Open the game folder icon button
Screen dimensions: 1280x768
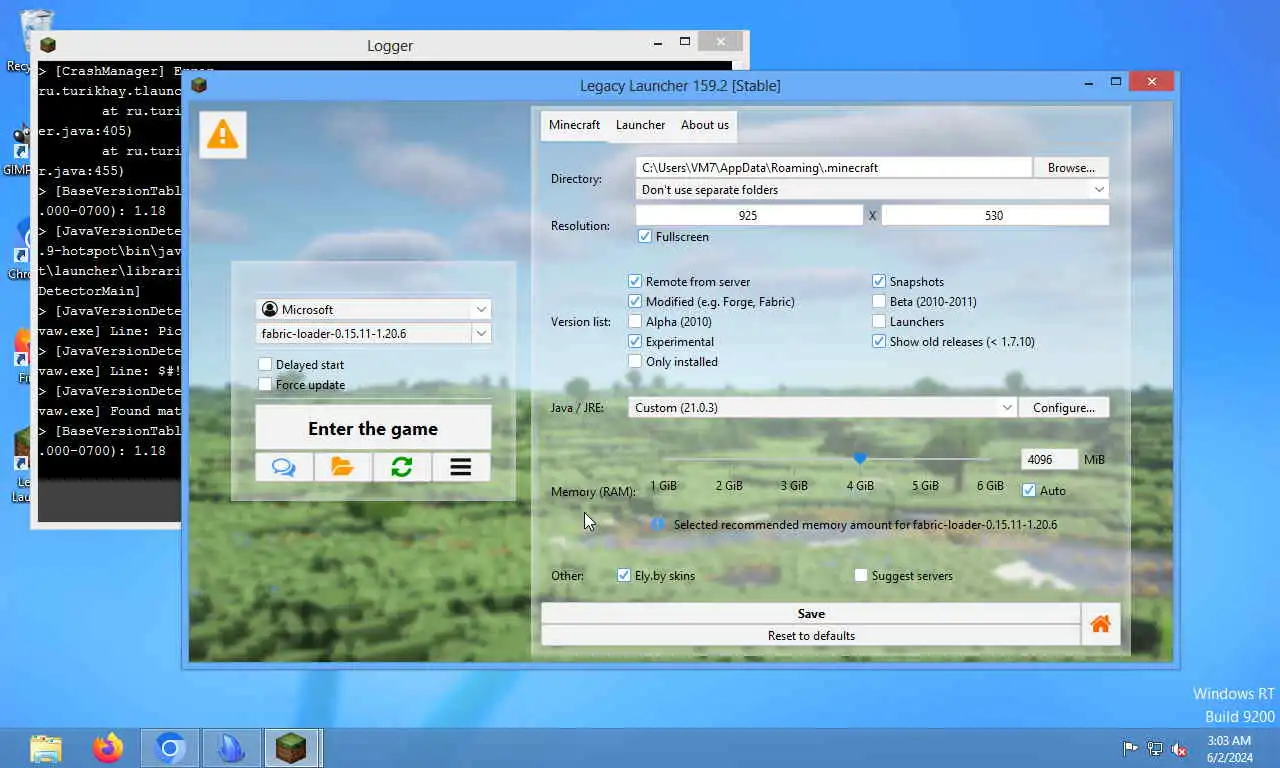343,467
